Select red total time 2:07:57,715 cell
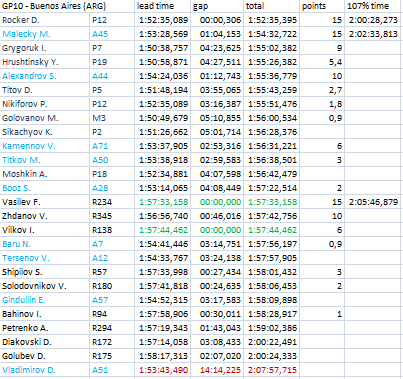Screen dimensions: 403x379 (x=272, y=370)
